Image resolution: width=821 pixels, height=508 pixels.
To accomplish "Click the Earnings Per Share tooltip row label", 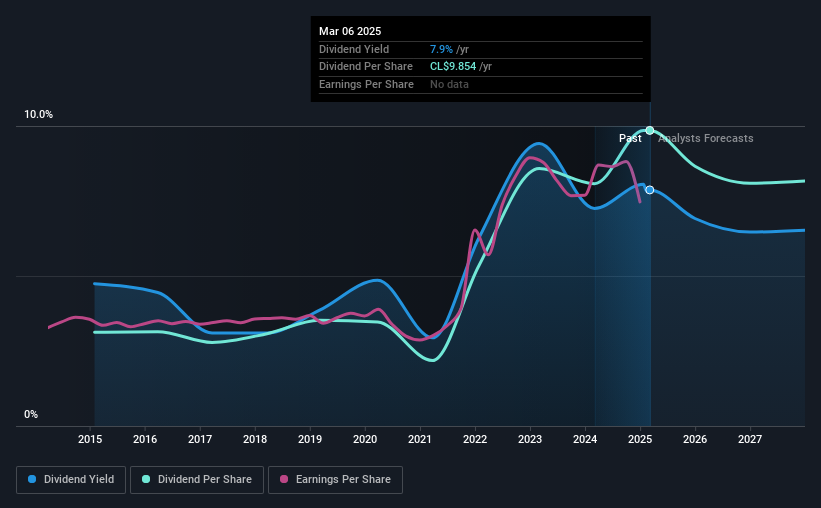I will (x=367, y=84).
